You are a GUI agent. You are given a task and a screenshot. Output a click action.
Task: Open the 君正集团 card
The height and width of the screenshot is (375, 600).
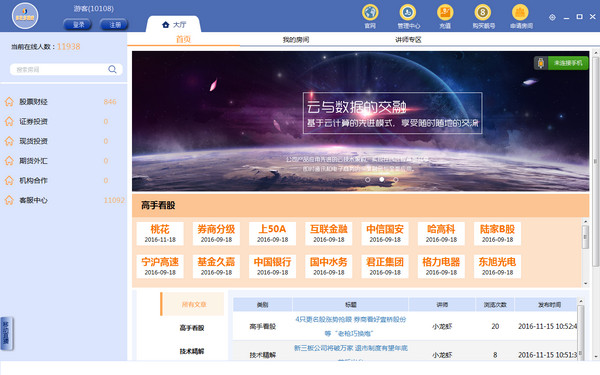(x=385, y=266)
